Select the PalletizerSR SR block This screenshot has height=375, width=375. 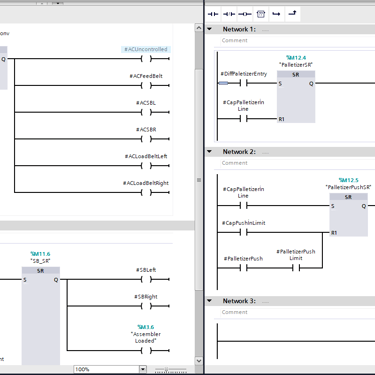296,97
